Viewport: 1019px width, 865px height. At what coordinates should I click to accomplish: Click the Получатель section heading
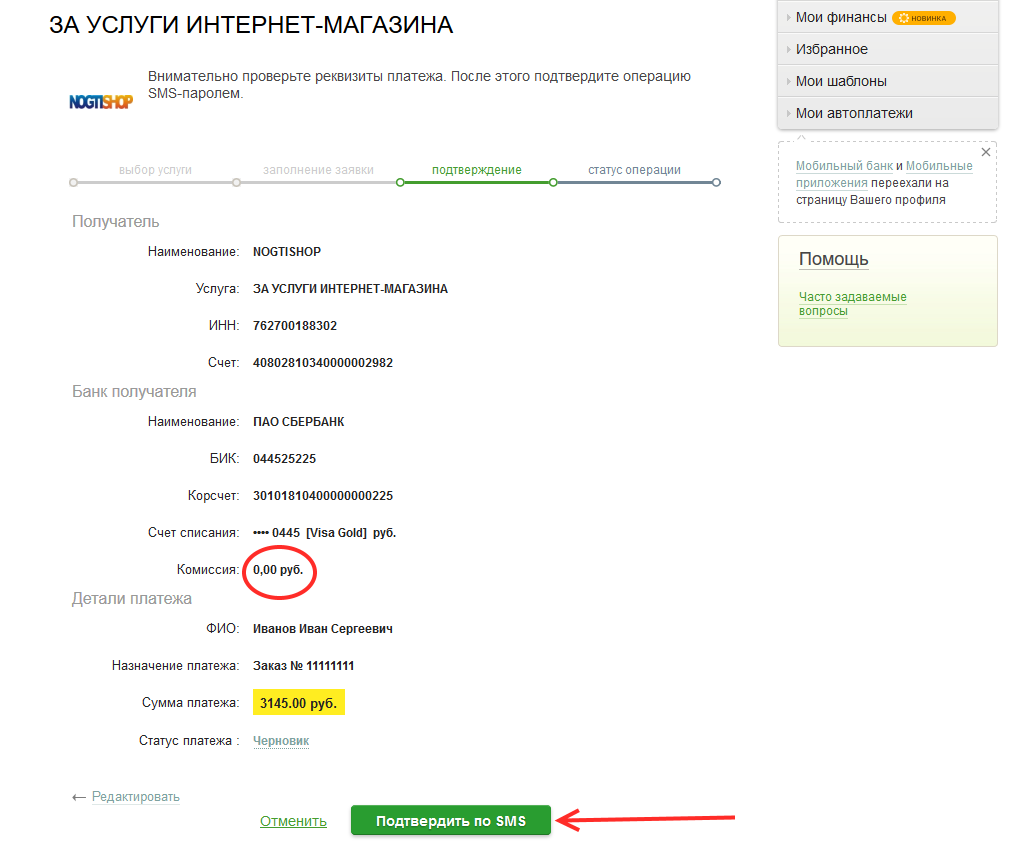pos(115,222)
